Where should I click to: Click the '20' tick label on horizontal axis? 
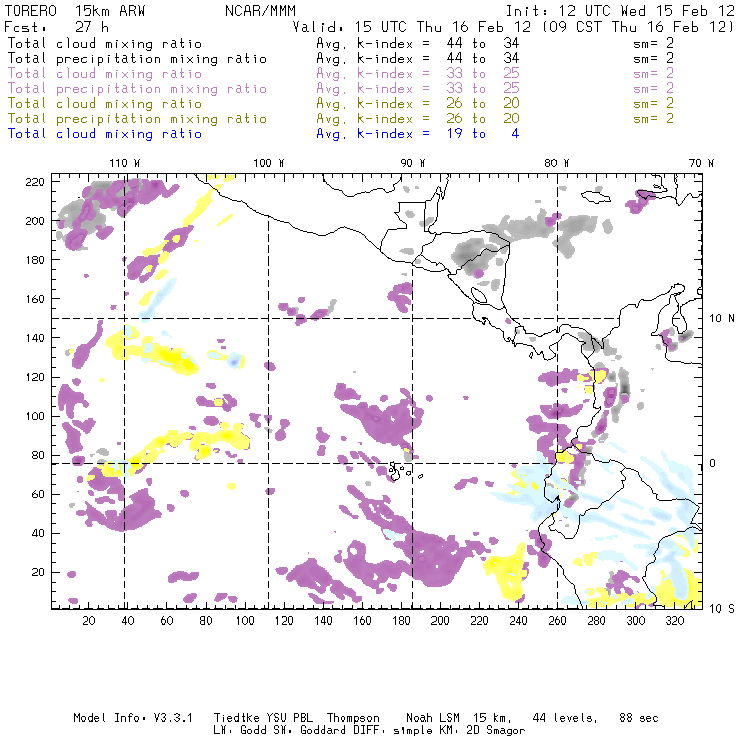coord(89,621)
